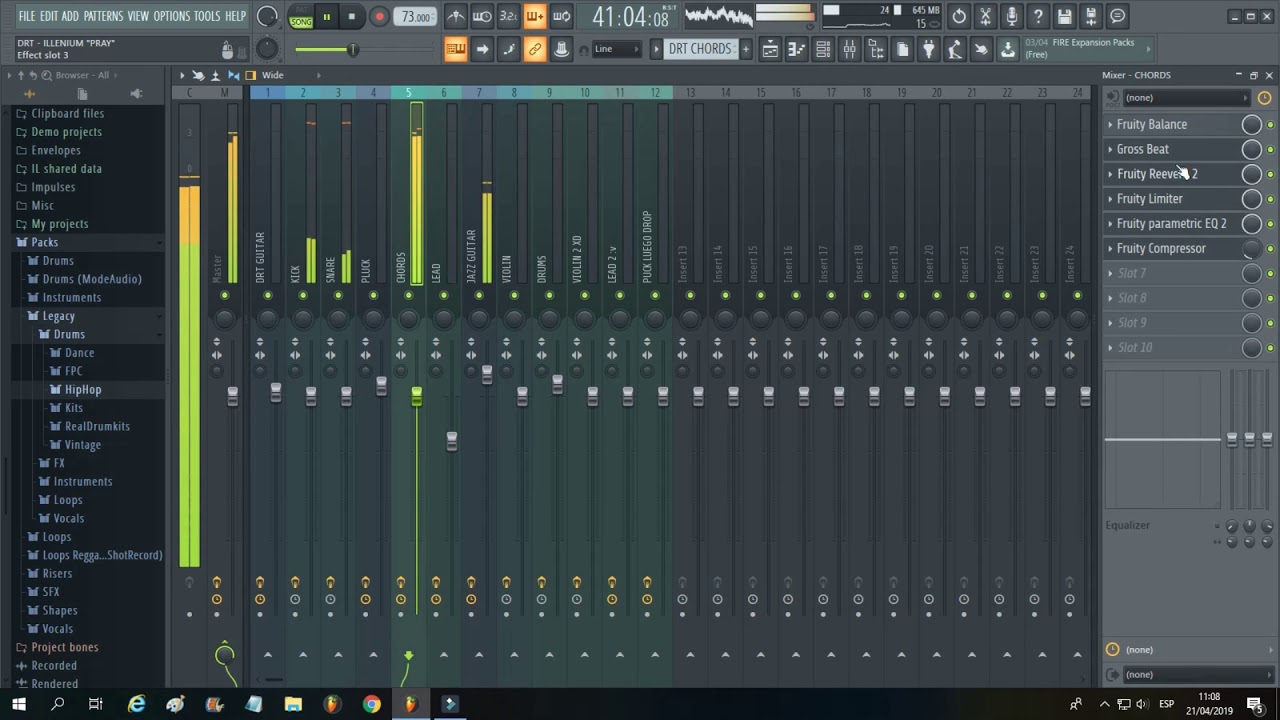The width and height of the screenshot is (1280, 720).
Task: Open the tempo tapper icon
Action: click(x=955, y=50)
